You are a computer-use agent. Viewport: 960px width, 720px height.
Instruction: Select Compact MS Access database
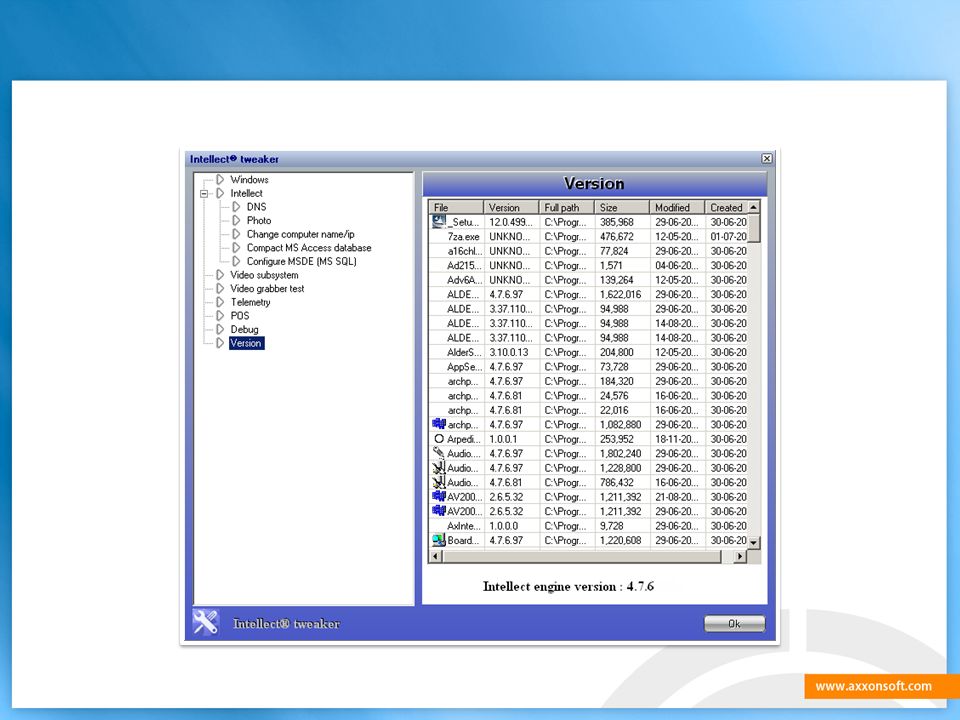[x=309, y=247]
